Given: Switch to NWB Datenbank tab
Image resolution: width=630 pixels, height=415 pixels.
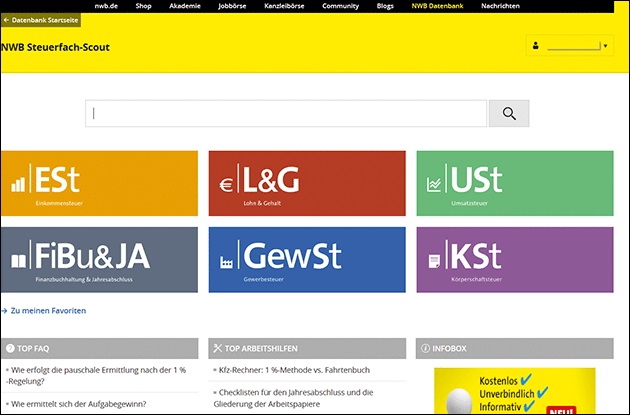Looking at the screenshot, I should click(x=437, y=5).
